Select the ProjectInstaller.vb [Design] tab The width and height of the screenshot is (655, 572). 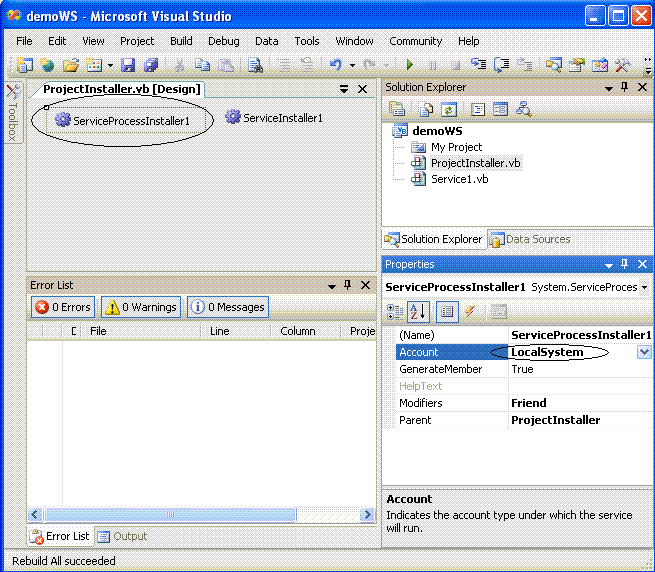click(122, 89)
